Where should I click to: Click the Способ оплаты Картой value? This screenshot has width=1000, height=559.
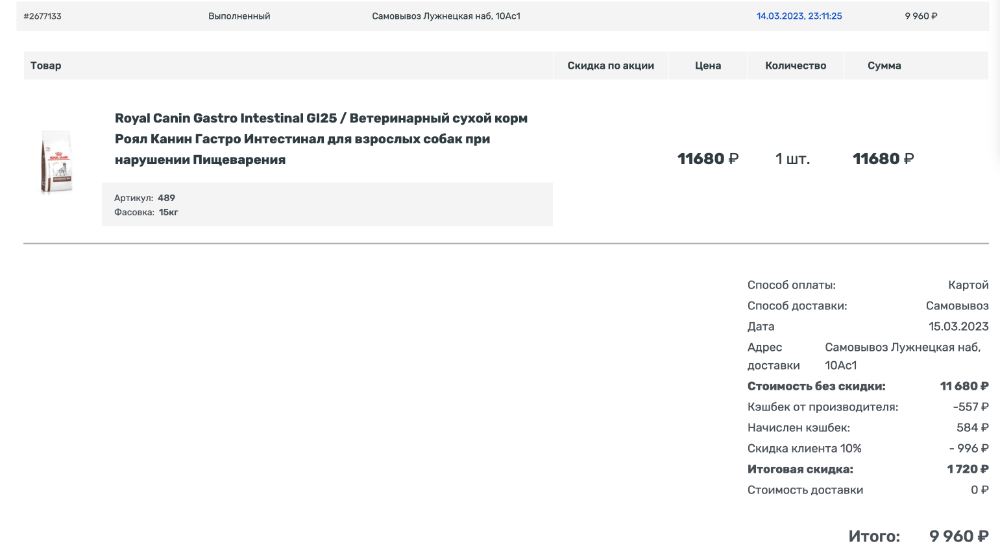coord(968,285)
